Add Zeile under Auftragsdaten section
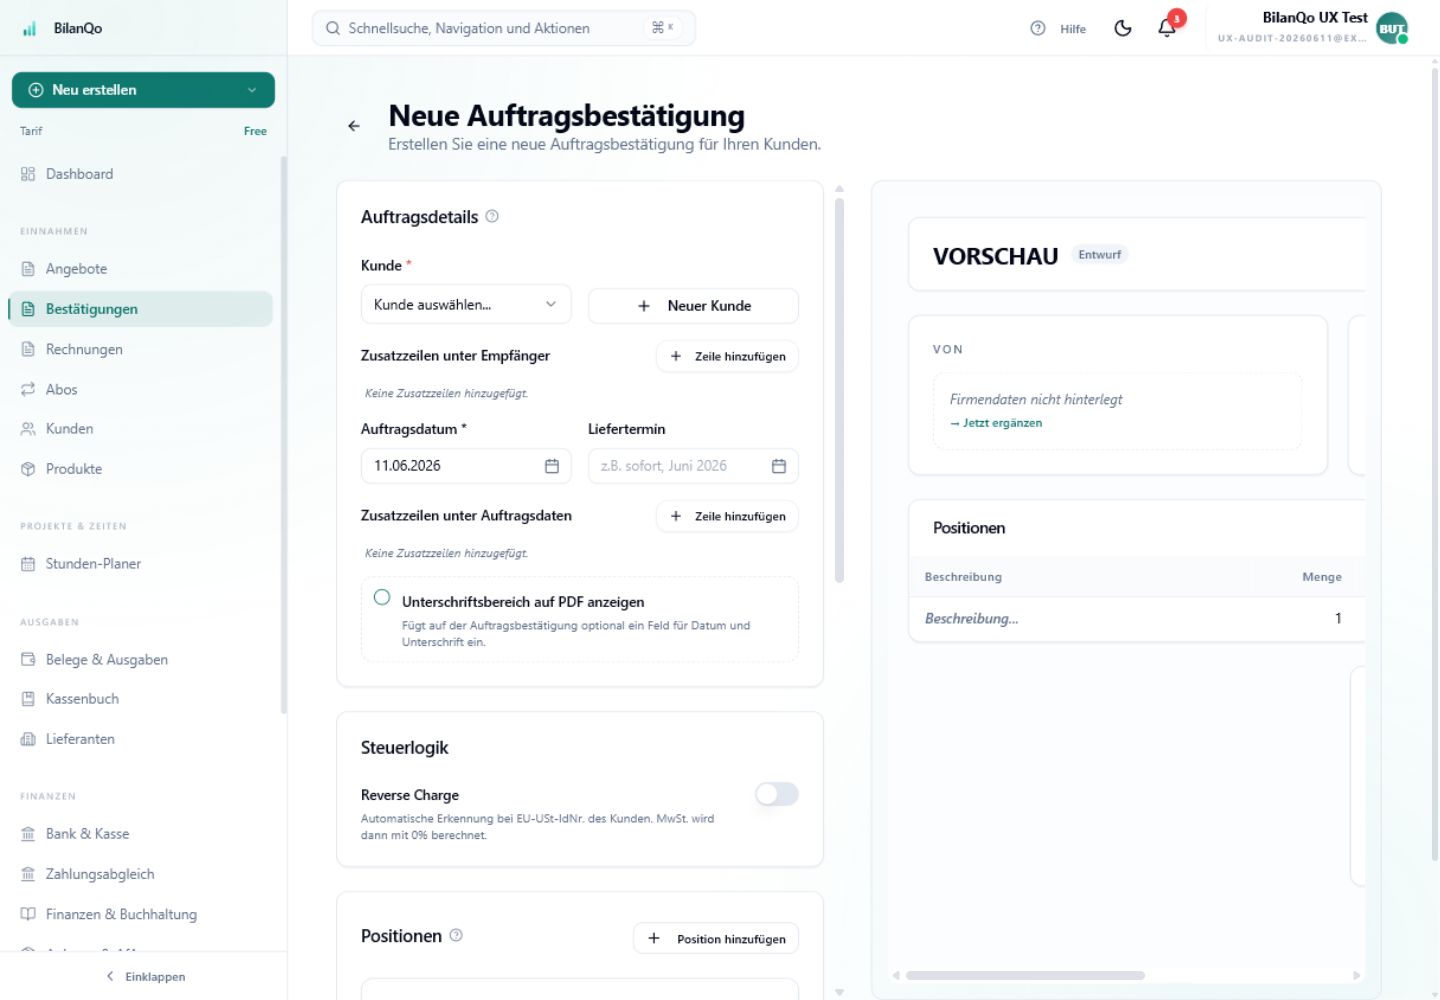 727,516
